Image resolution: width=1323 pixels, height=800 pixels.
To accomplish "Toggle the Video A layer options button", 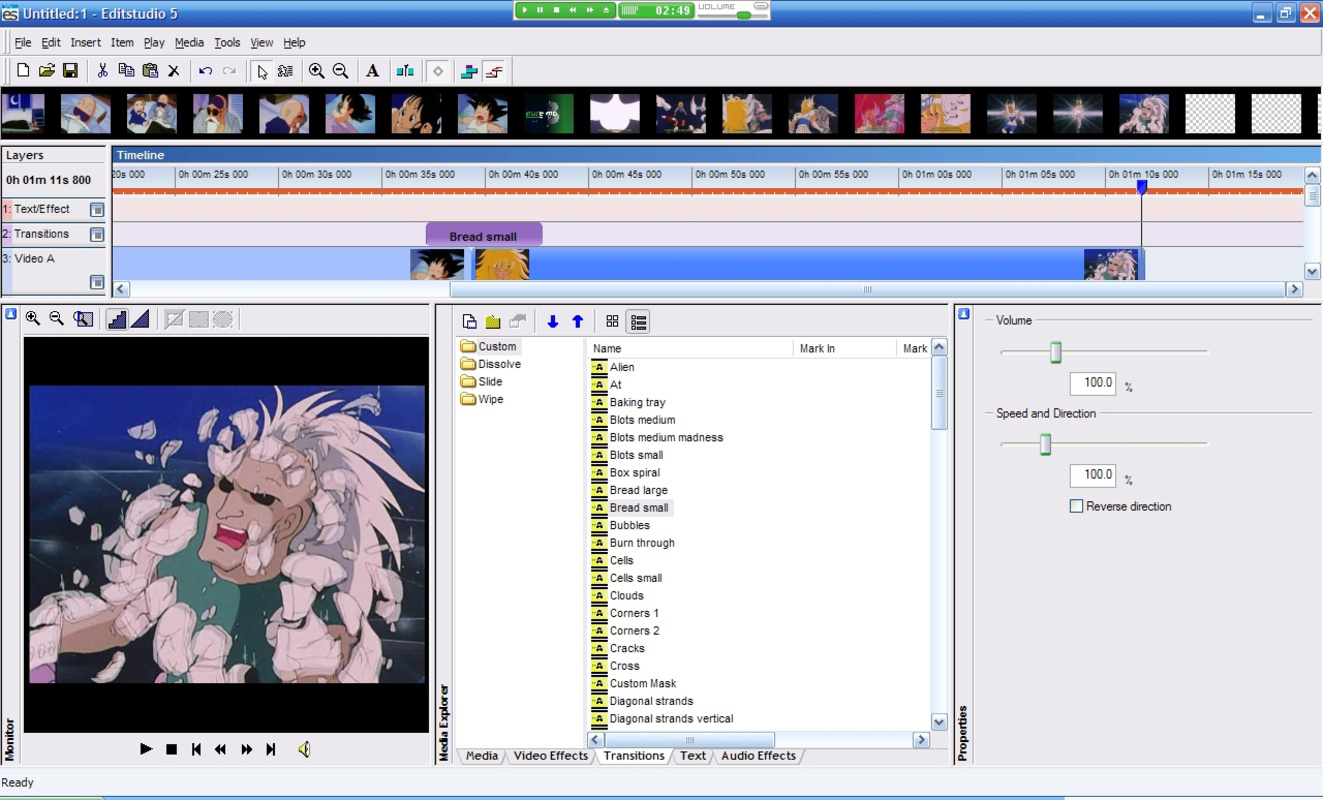I will pos(97,283).
